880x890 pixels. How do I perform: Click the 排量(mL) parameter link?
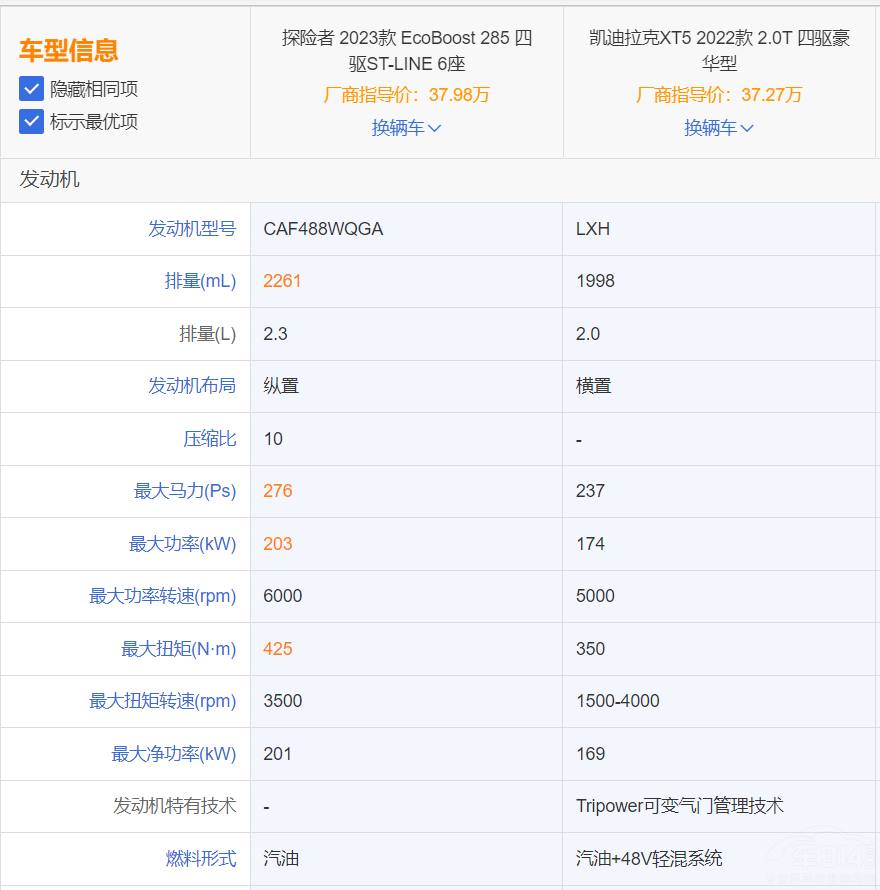click(x=200, y=281)
